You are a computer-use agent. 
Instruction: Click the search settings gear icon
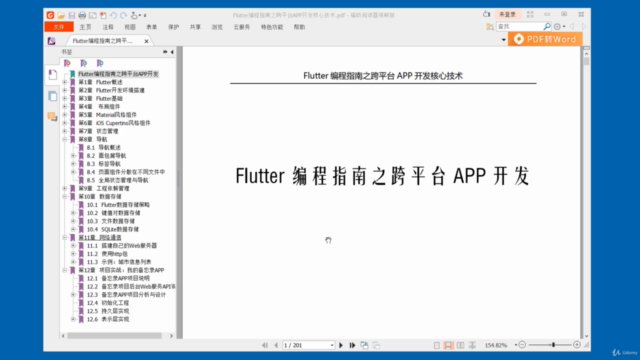557,27
